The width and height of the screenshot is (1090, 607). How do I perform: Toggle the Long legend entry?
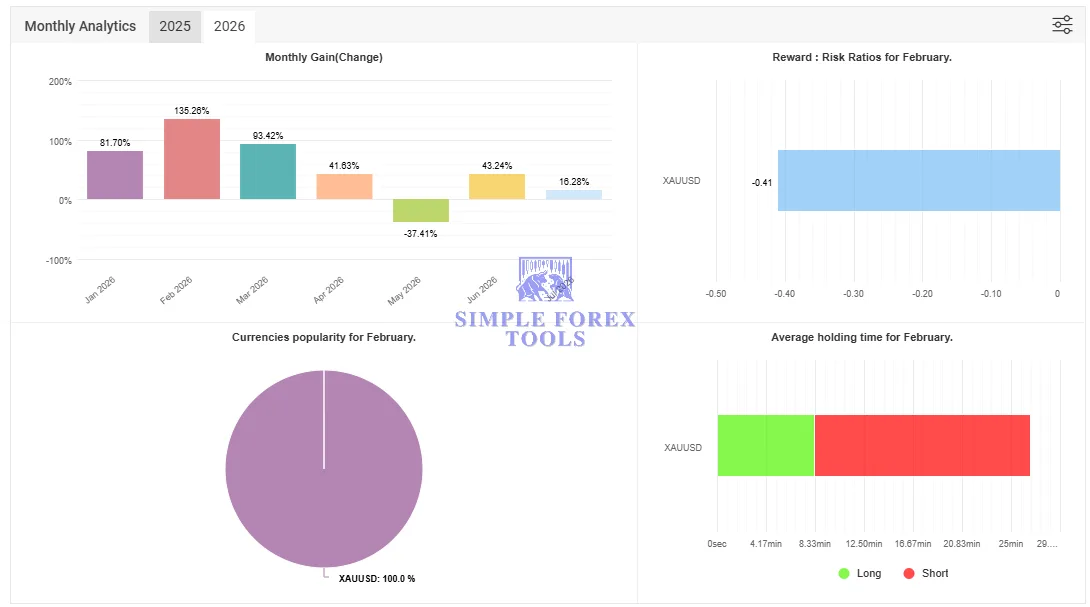coord(860,573)
